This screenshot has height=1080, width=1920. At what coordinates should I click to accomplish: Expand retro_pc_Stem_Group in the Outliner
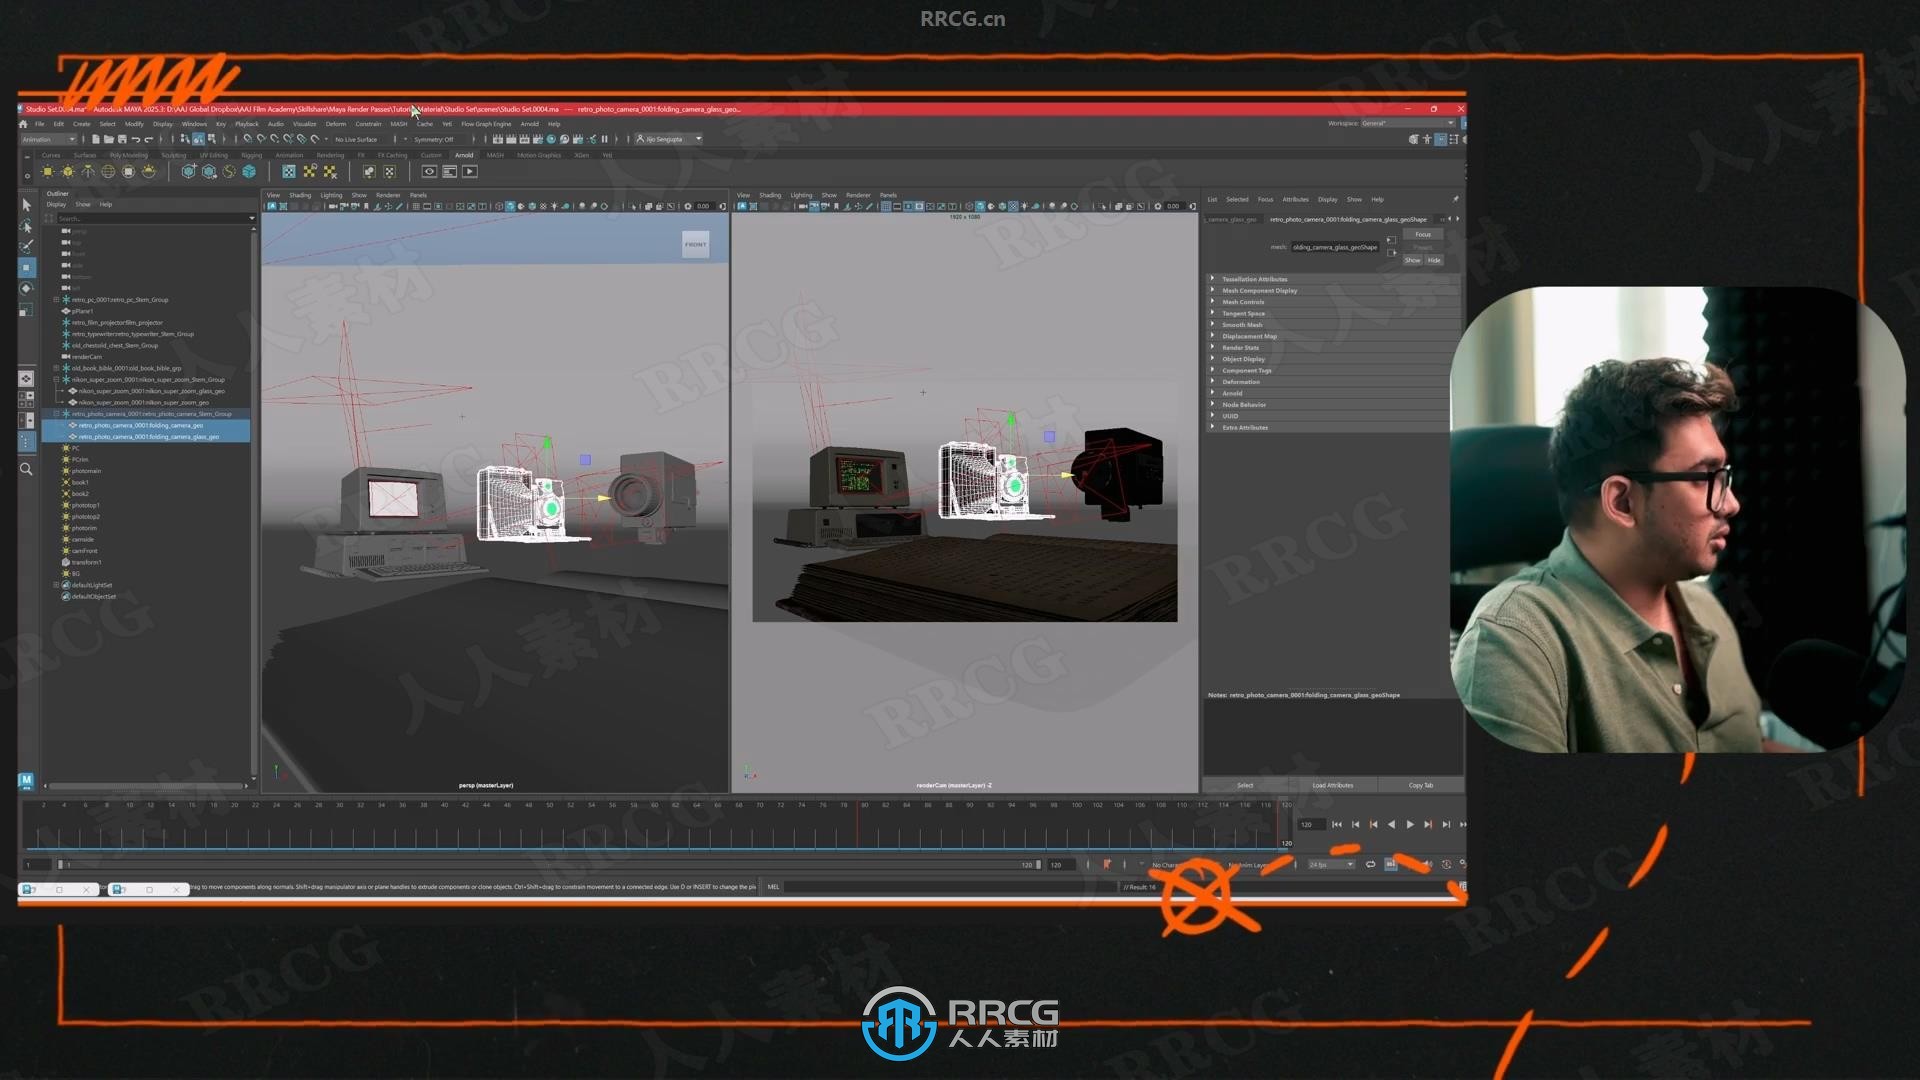pyautogui.click(x=56, y=300)
